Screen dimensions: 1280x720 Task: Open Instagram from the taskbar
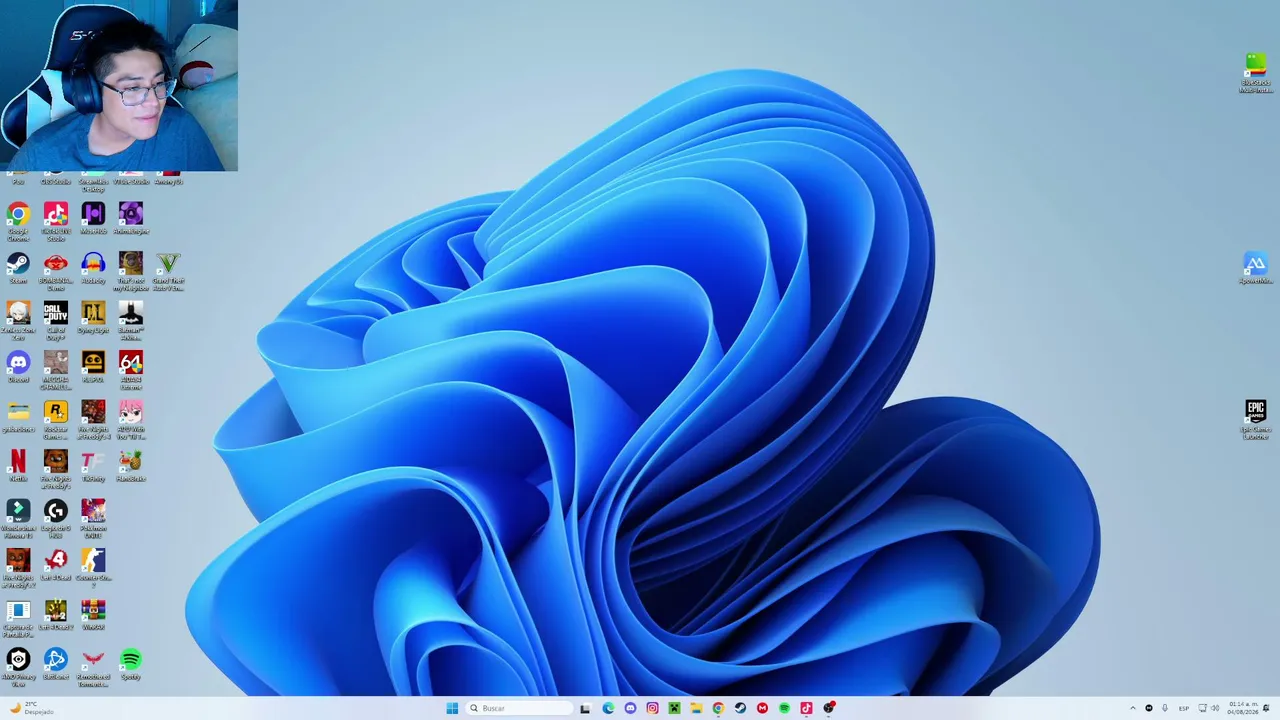(652, 708)
